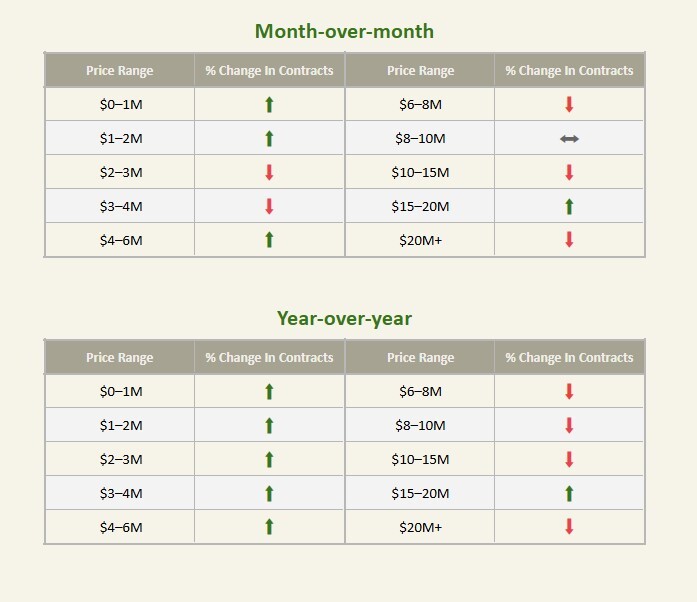
Task: Click the Month-over-month heading
Action: click(x=344, y=32)
